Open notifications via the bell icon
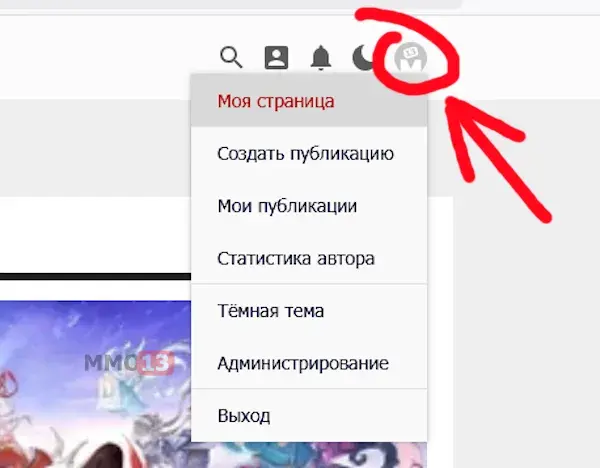 pyautogui.click(x=321, y=58)
